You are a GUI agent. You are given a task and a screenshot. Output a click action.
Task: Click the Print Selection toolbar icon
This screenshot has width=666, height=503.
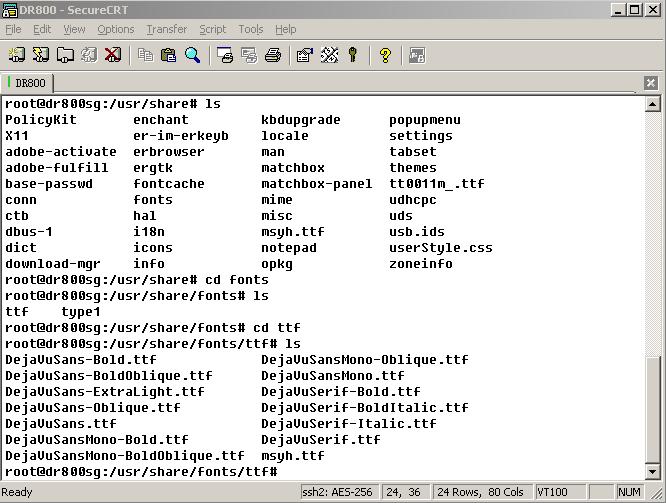click(249, 55)
